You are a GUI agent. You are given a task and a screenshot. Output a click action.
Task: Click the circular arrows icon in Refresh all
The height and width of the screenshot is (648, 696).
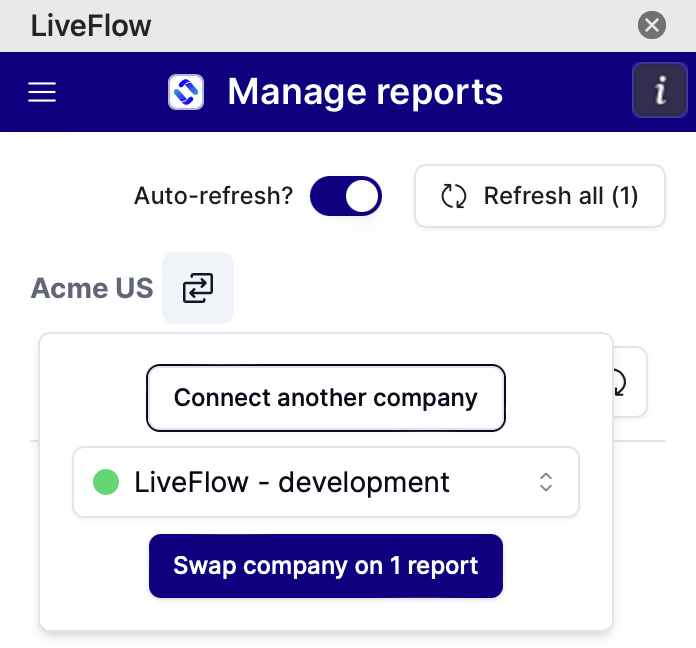(x=454, y=196)
